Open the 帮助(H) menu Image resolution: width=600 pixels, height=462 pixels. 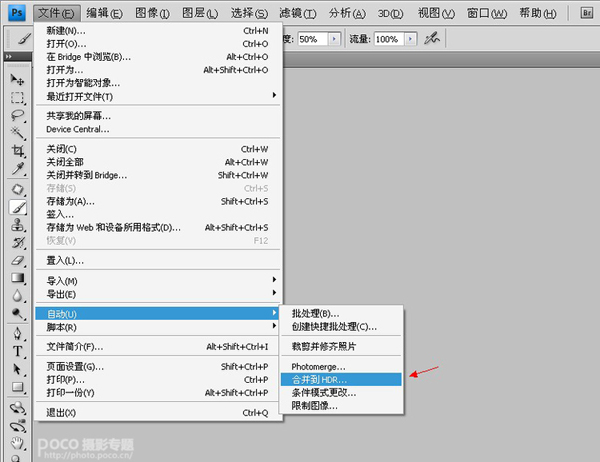[538, 13]
